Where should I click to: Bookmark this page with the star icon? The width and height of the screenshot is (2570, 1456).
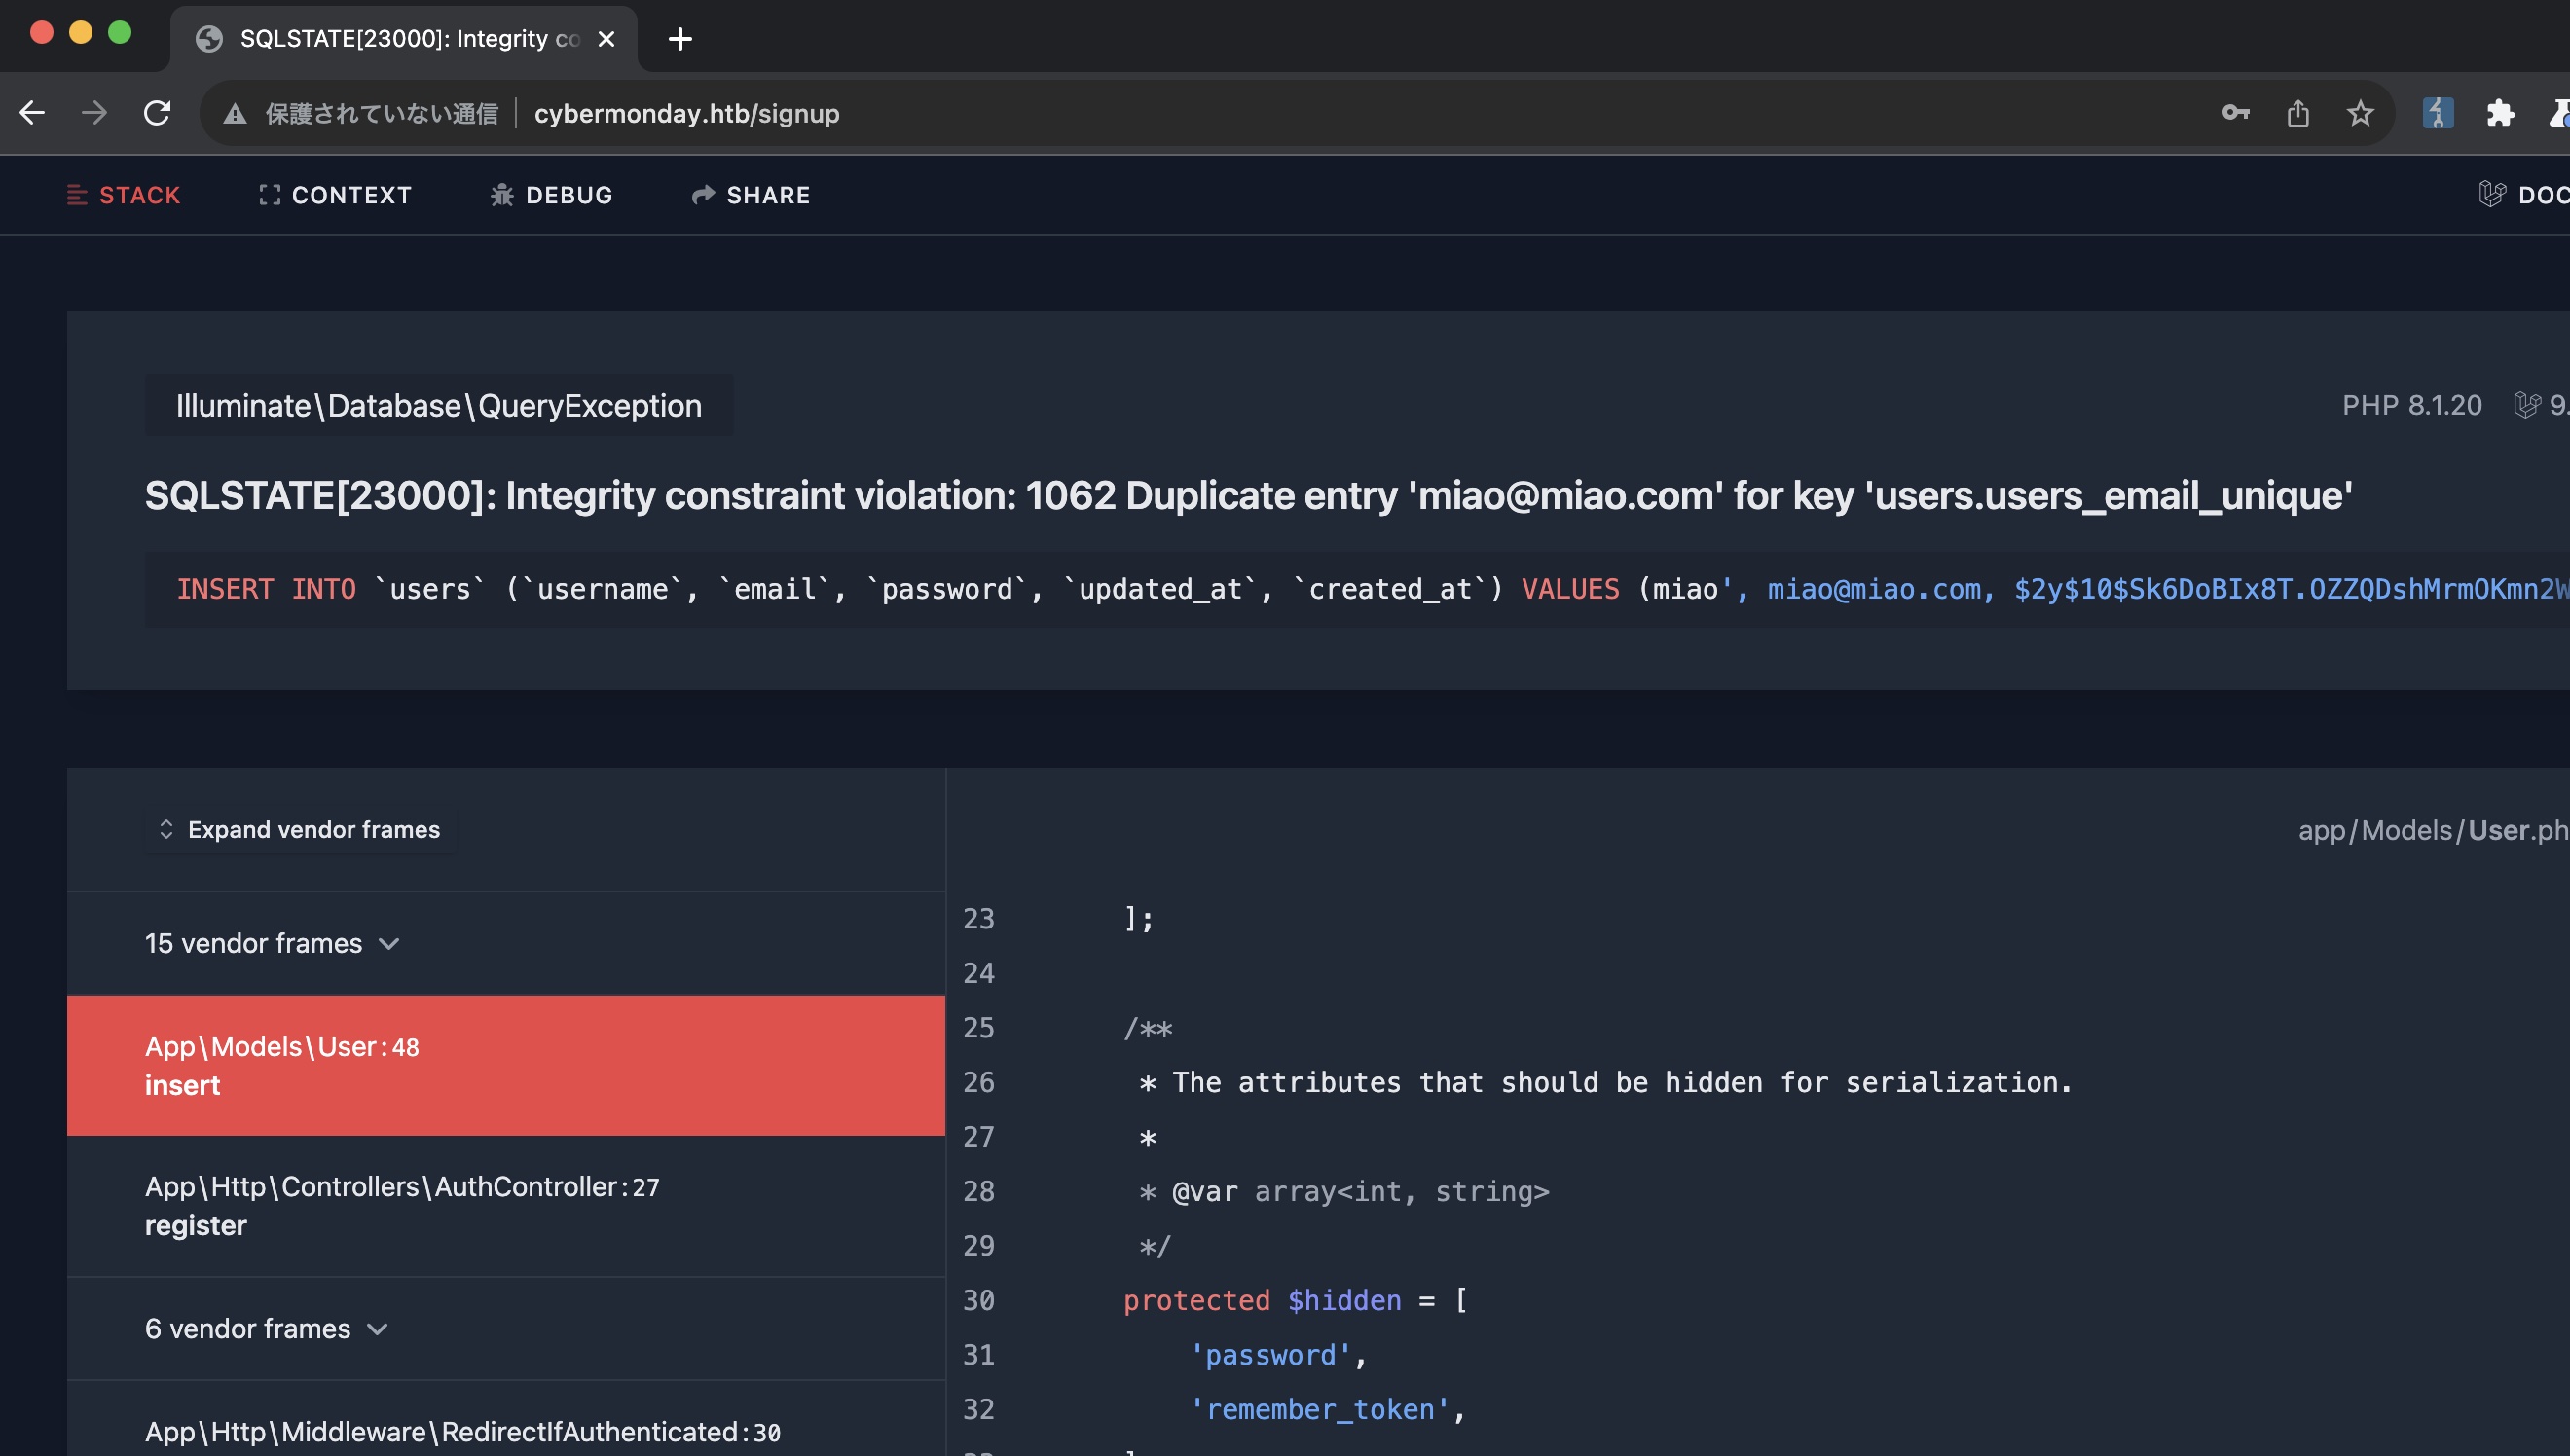pos(2360,113)
